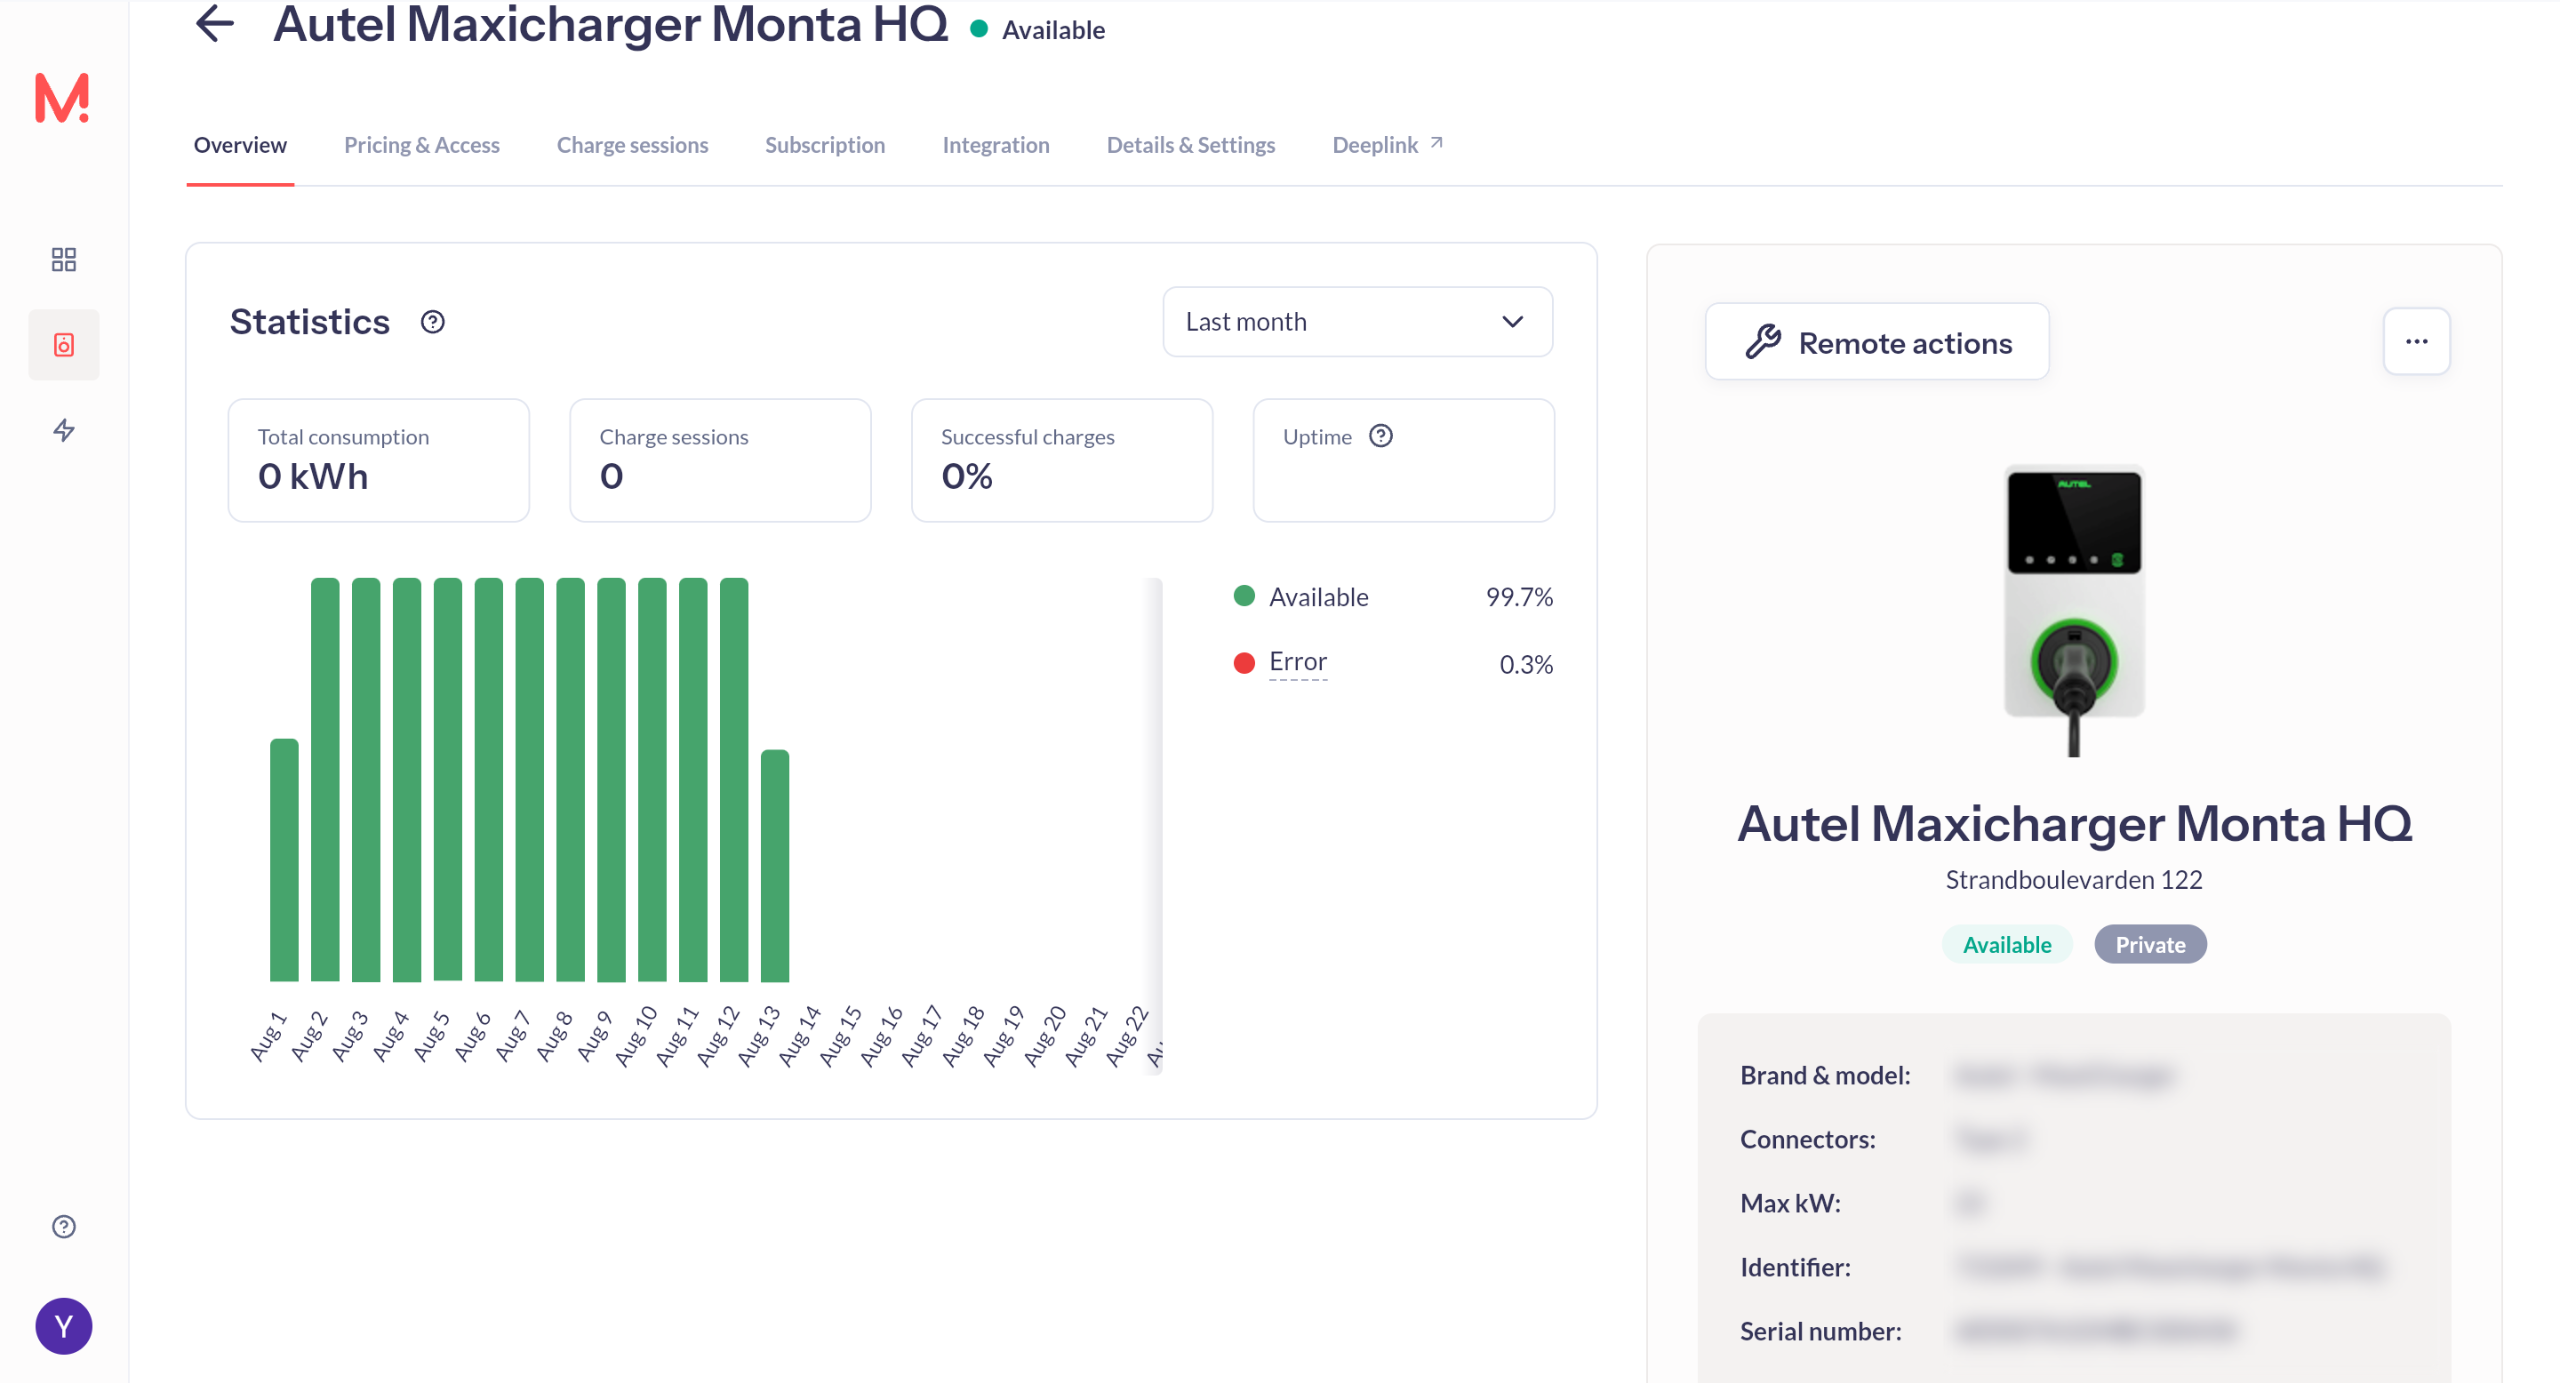Switch to the Overview tab
2560x1383 pixels.
[x=240, y=145]
